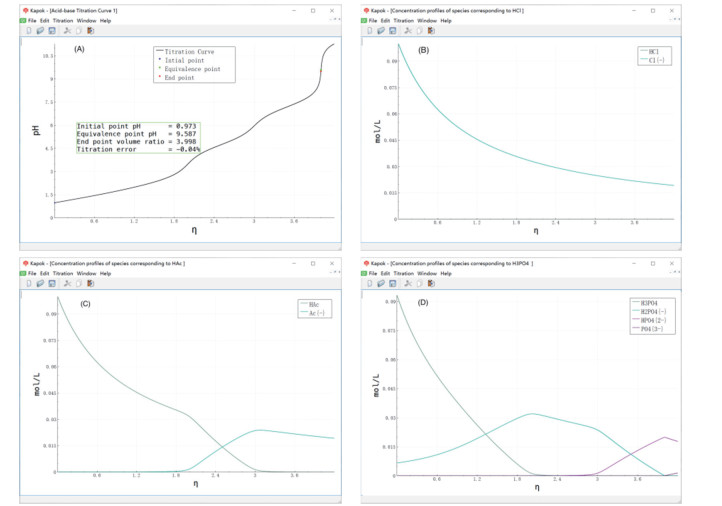
Task: Click Copy icon in HAc profiles window toolbar
Action: [79, 283]
